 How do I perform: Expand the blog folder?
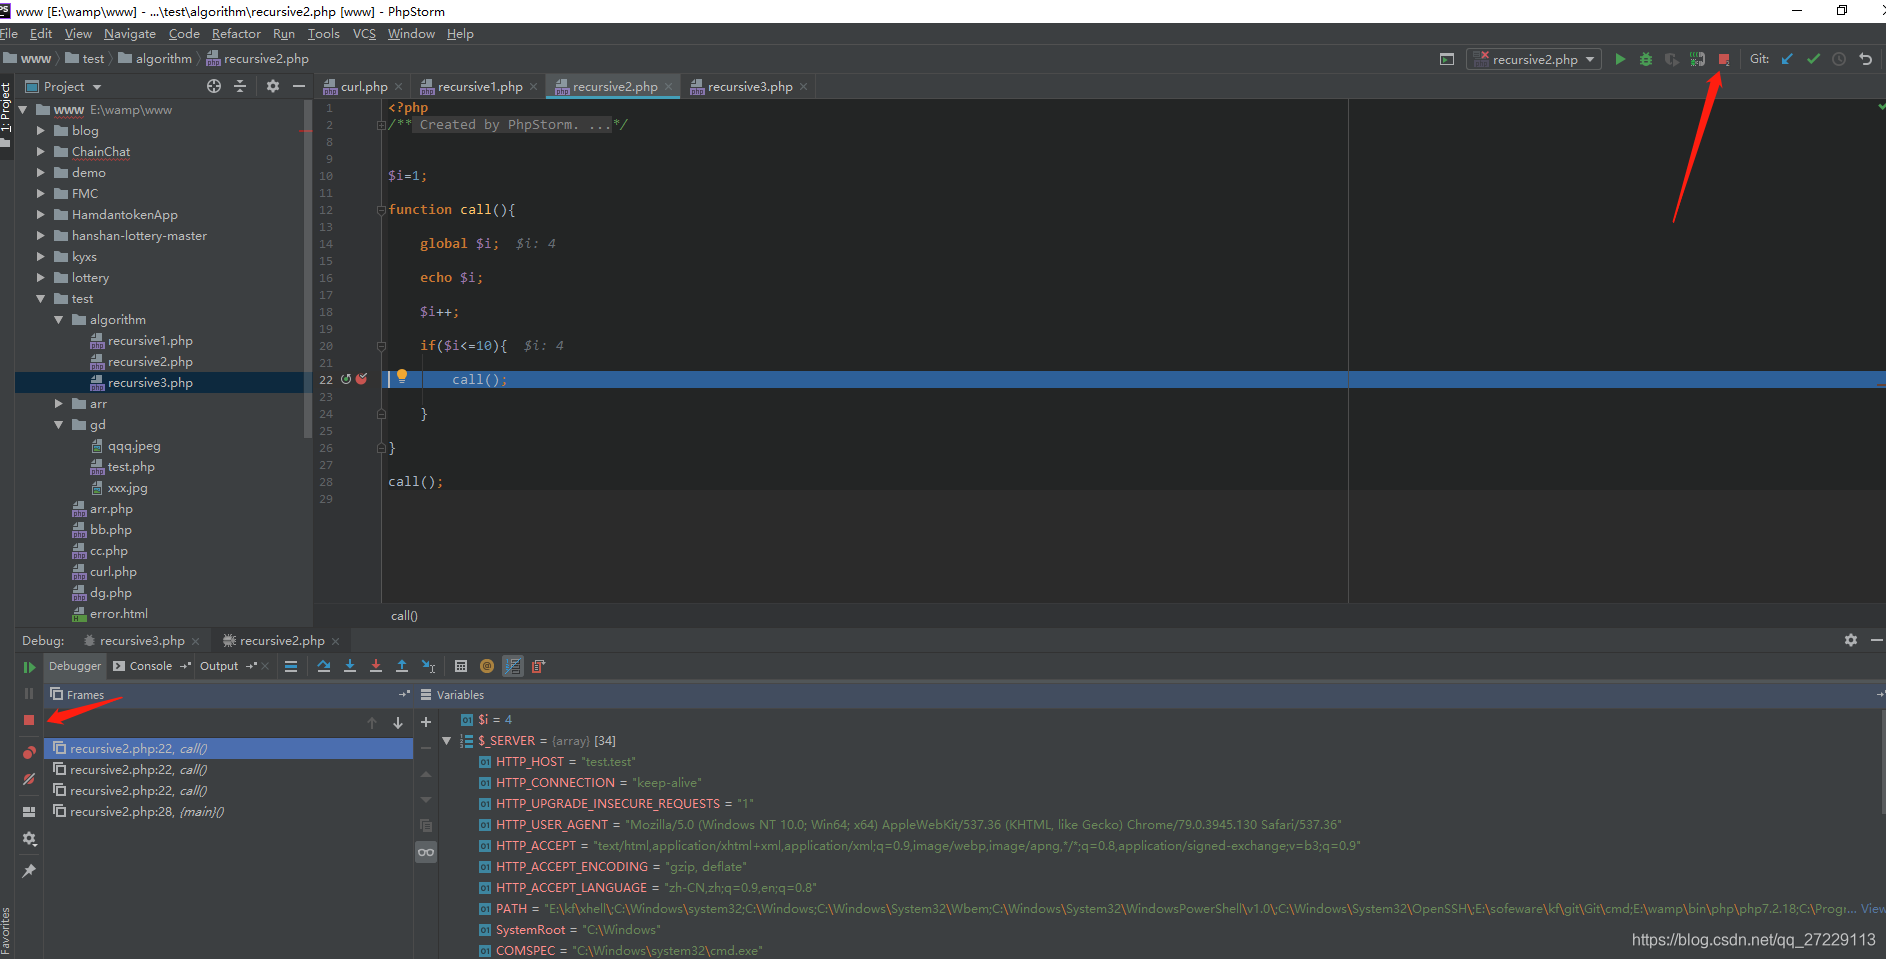click(40, 130)
